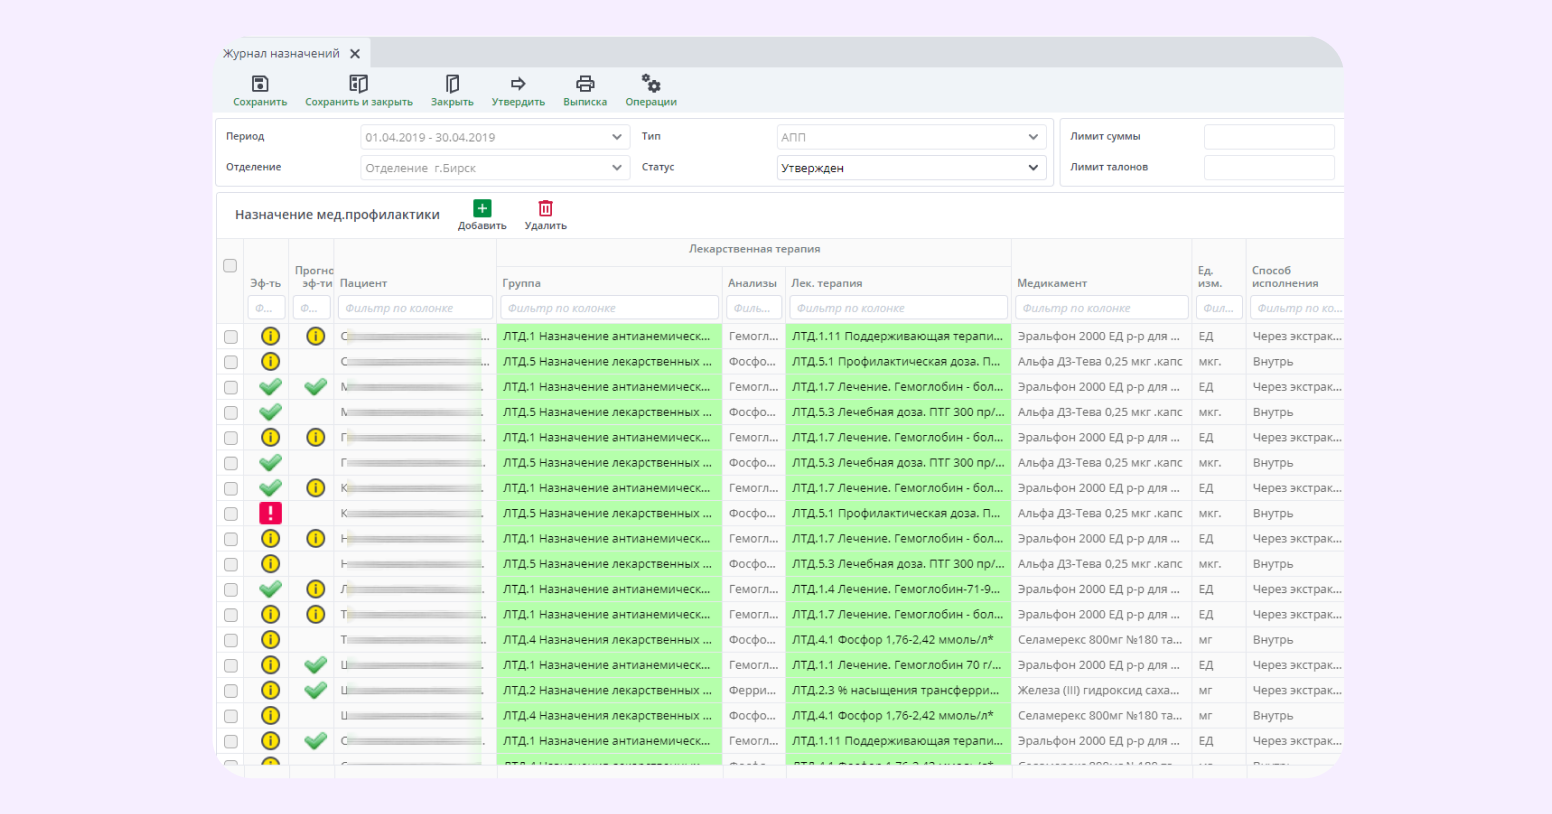This screenshot has height=814, width=1552.
Task: Focus the Эф-ть column filter field
Action: (x=266, y=308)
